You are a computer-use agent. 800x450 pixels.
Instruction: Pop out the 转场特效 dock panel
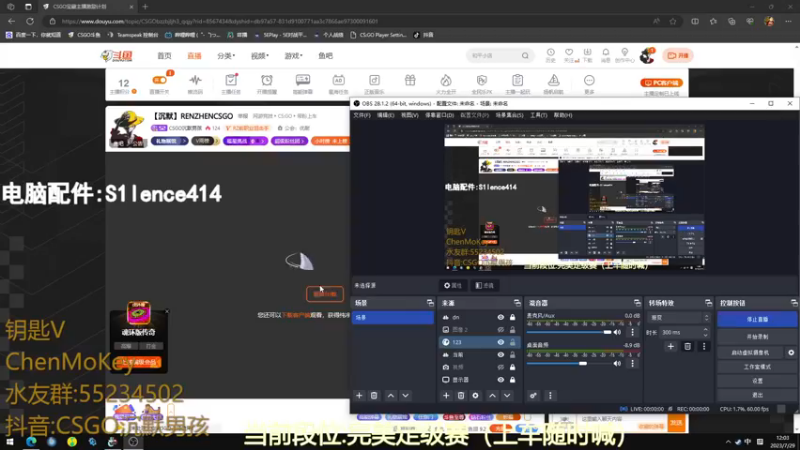tap(708, 303)
